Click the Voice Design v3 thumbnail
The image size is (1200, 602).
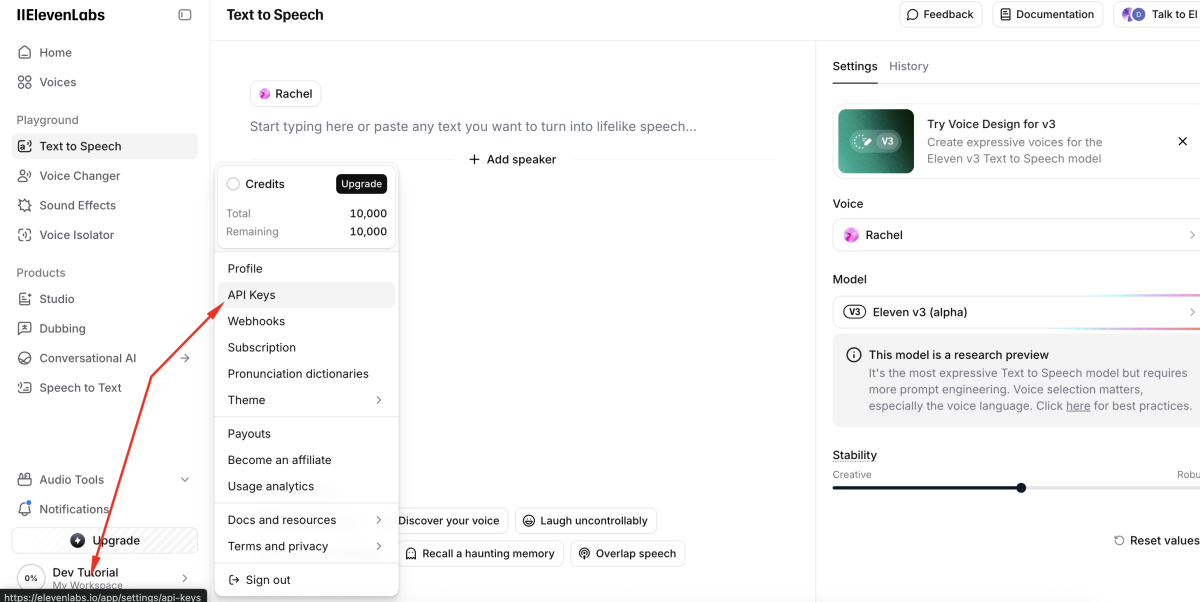tap(875, 141)
